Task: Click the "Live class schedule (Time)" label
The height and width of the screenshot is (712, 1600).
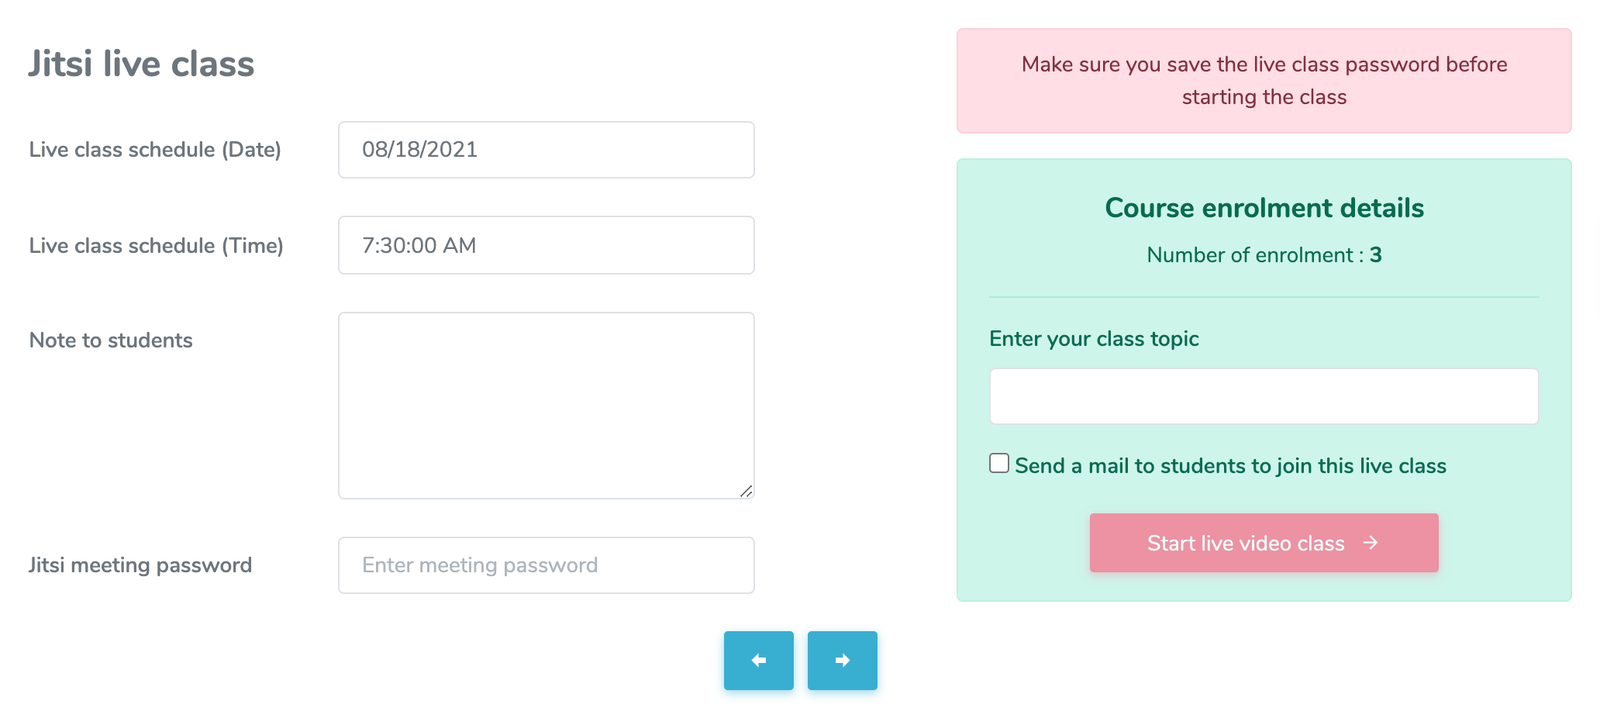Action: click(x=156, y=246)
